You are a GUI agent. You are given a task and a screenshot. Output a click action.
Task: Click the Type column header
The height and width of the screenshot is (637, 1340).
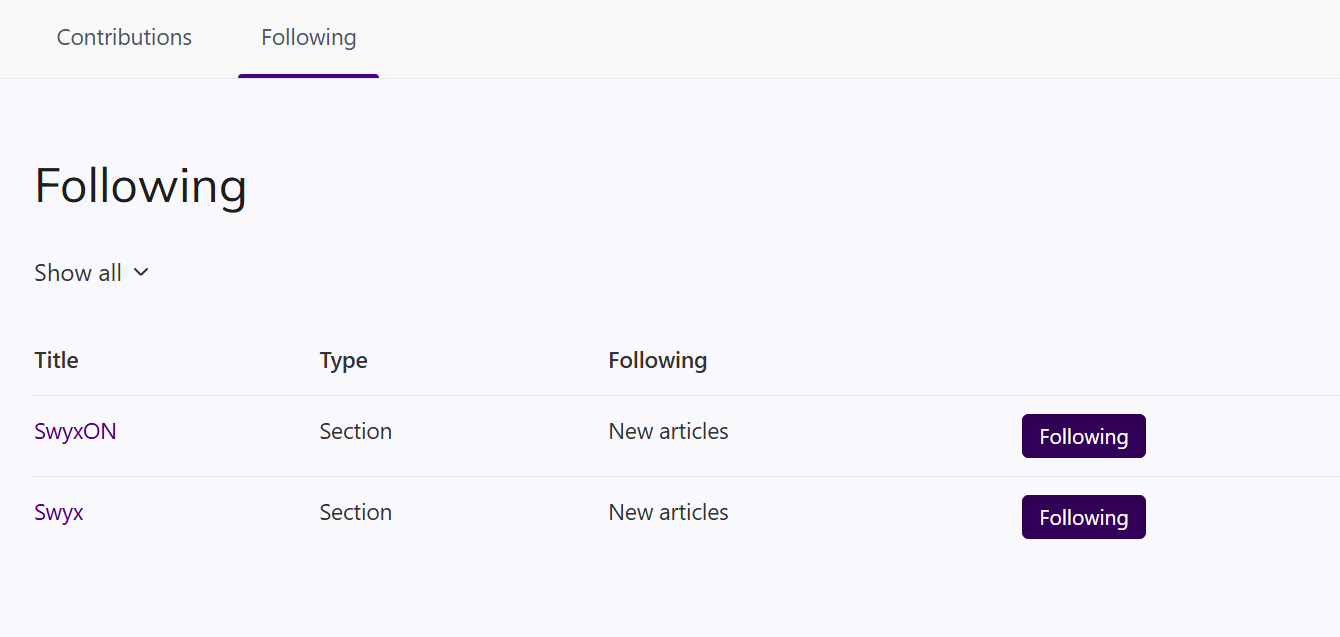343,361
